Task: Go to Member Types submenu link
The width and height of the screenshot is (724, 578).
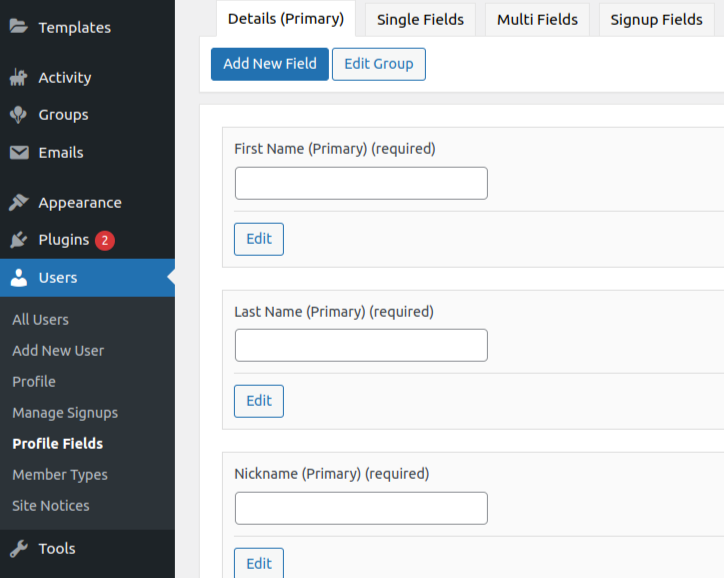Action: (x=60, y=475)
